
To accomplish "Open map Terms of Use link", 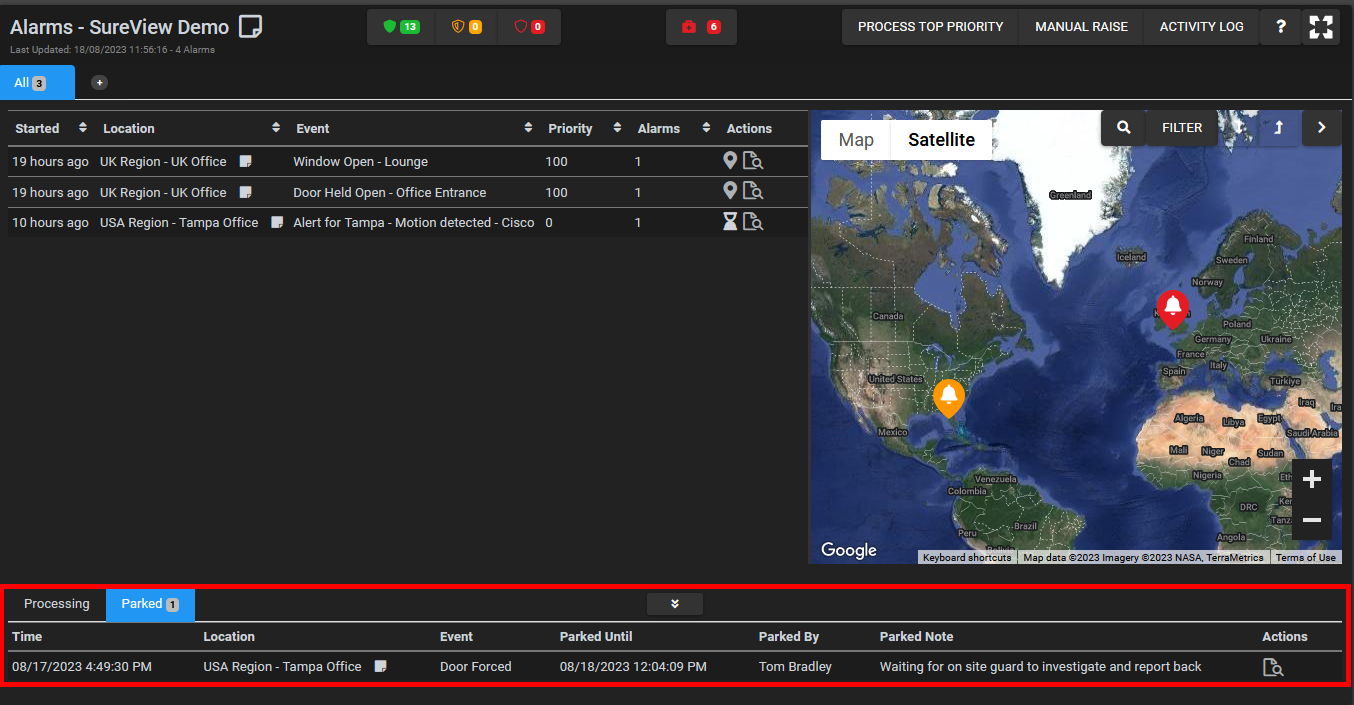I will point(1305,558).
